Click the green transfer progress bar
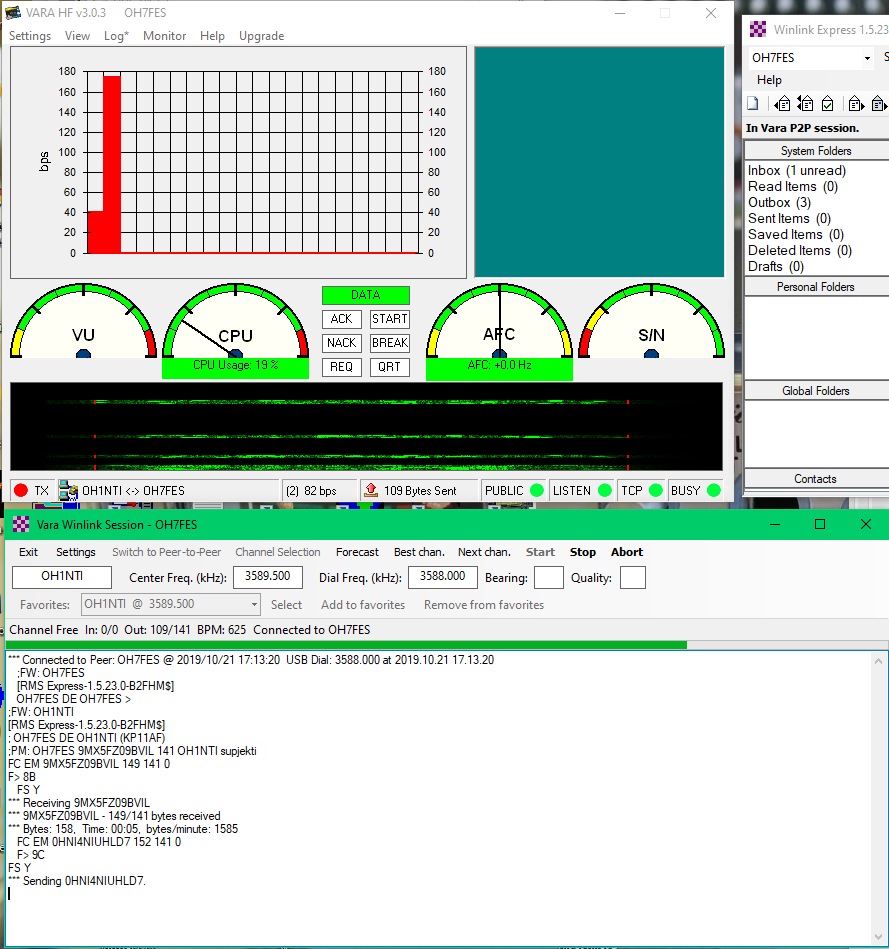The width and height of the screenshot is (889, 949). 346,645
